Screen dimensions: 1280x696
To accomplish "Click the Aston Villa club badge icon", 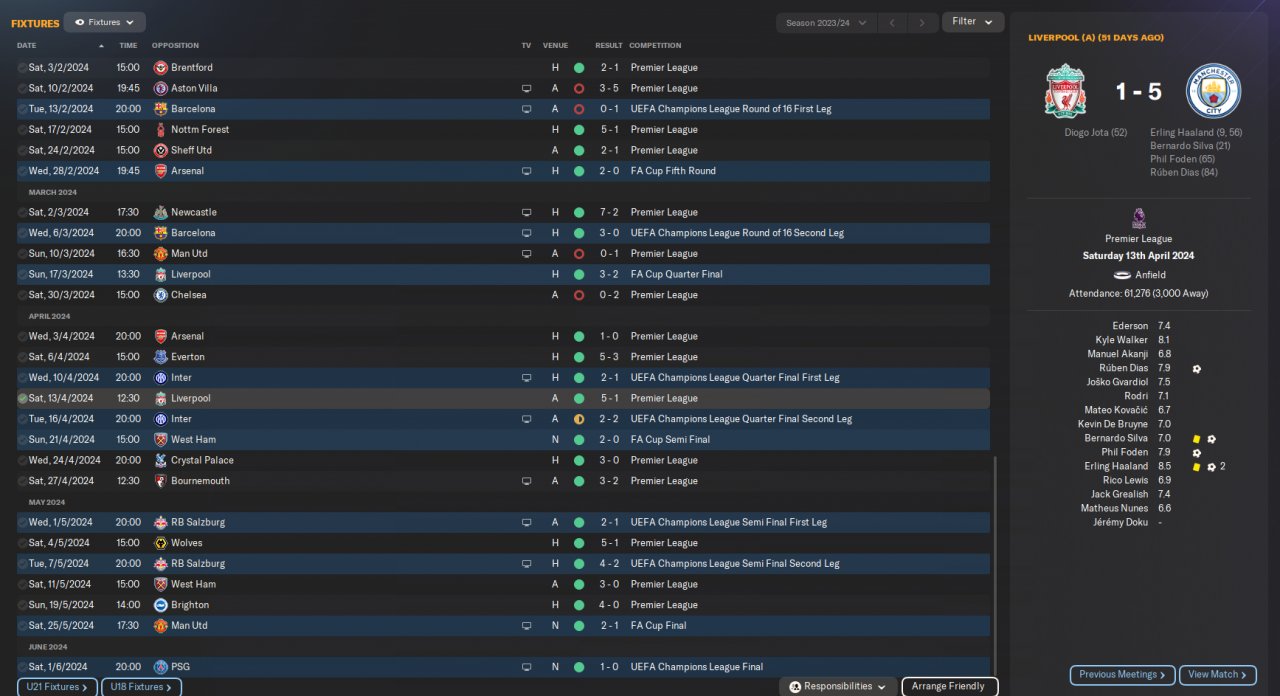I will tap(160, 88).
